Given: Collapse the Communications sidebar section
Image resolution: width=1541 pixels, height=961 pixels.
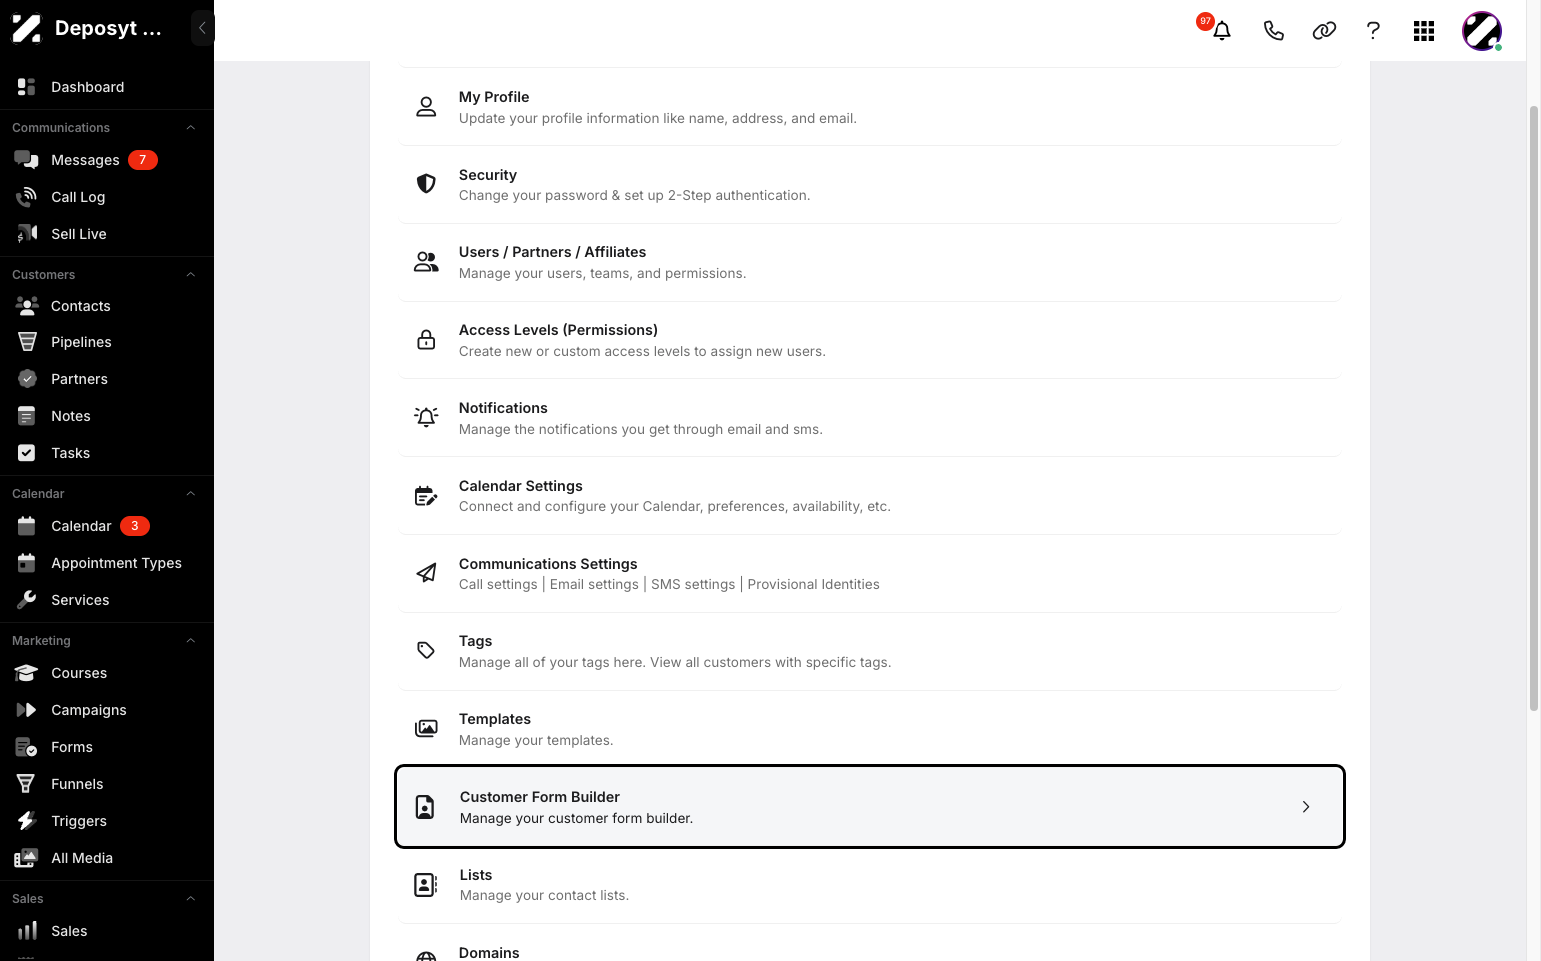Looking at the screenshot, I should [x=190, y=128].
